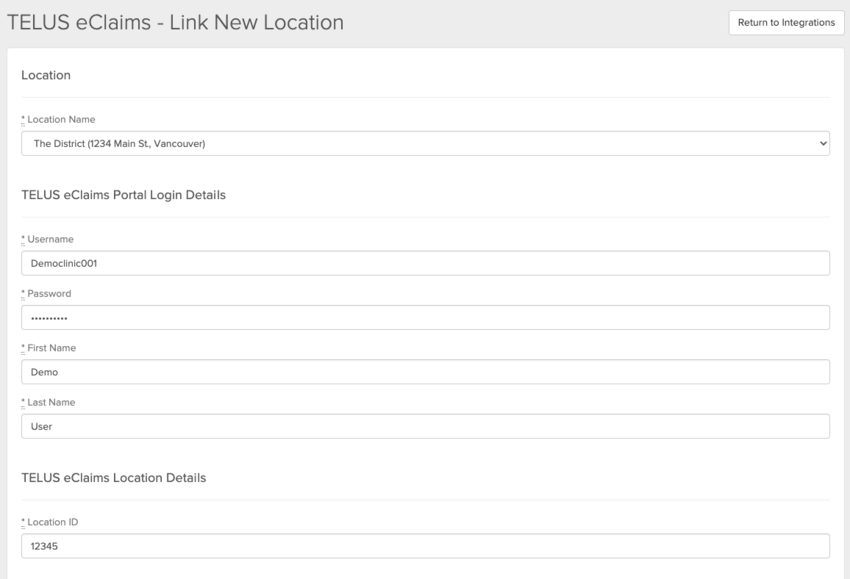
Task: Click the First Name field label
Action: coord(51,348)
